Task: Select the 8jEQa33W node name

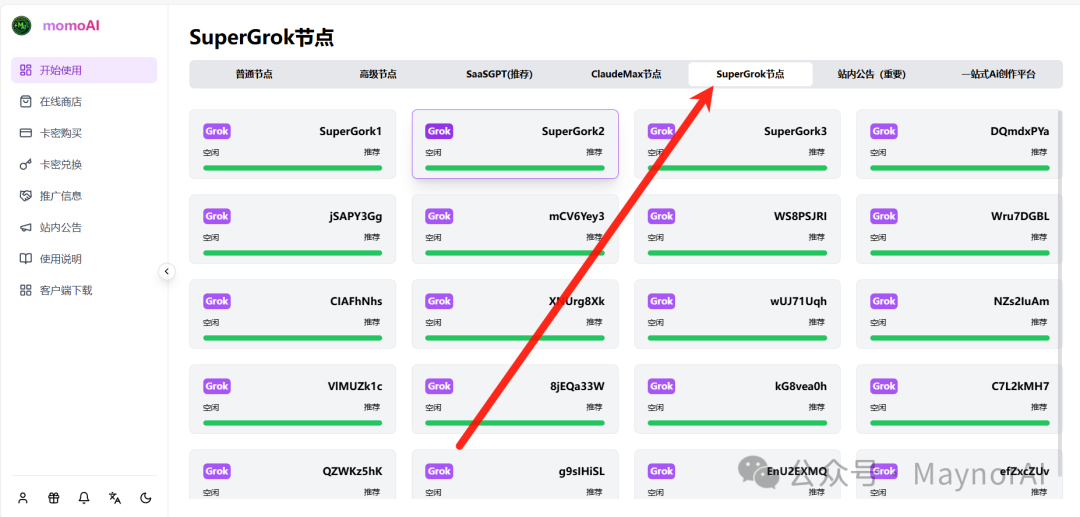Action: [x=577, y=386]
